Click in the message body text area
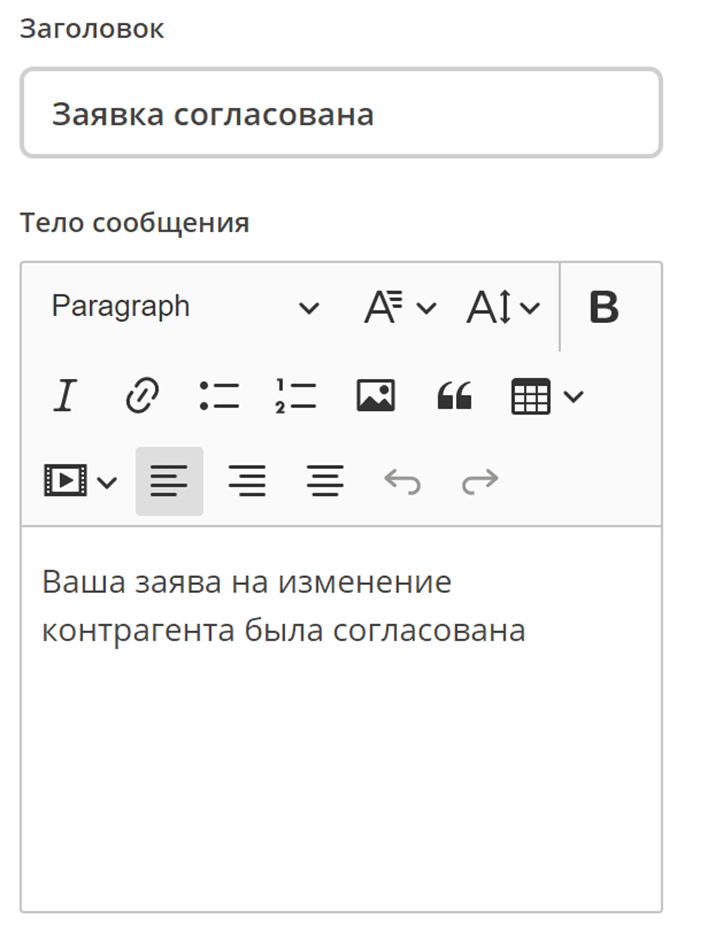 point(341,718)
